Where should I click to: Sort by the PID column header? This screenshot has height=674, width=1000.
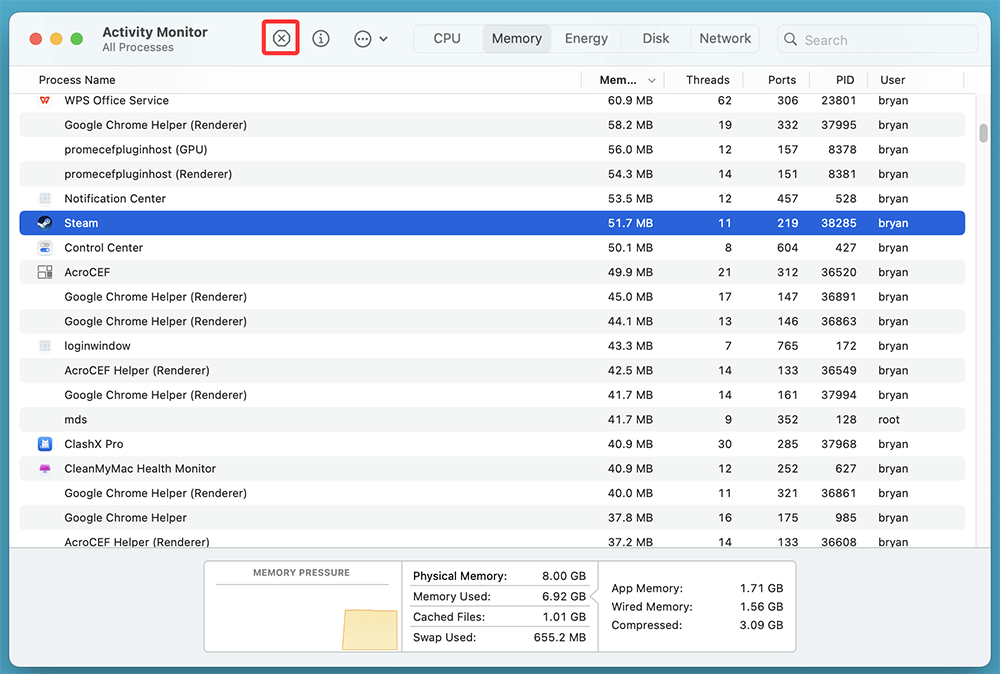845,80
